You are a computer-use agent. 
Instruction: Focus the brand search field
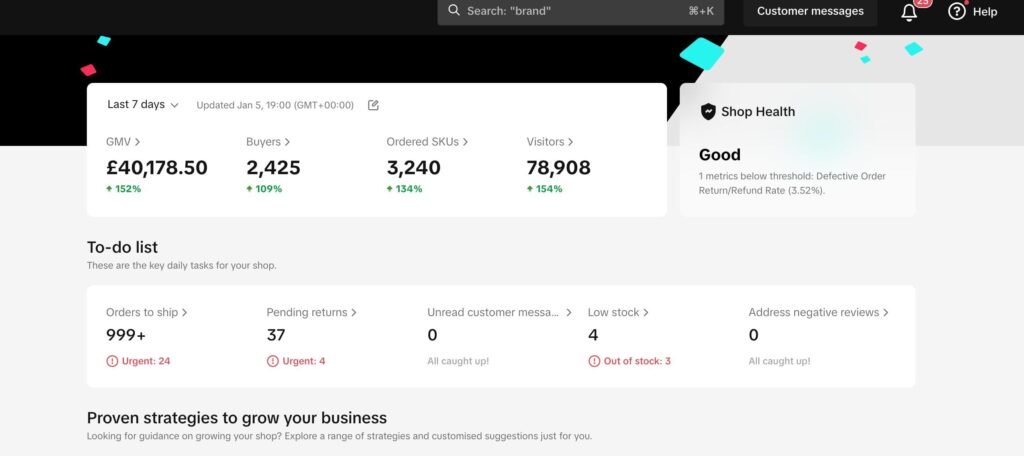pos(580,11)
